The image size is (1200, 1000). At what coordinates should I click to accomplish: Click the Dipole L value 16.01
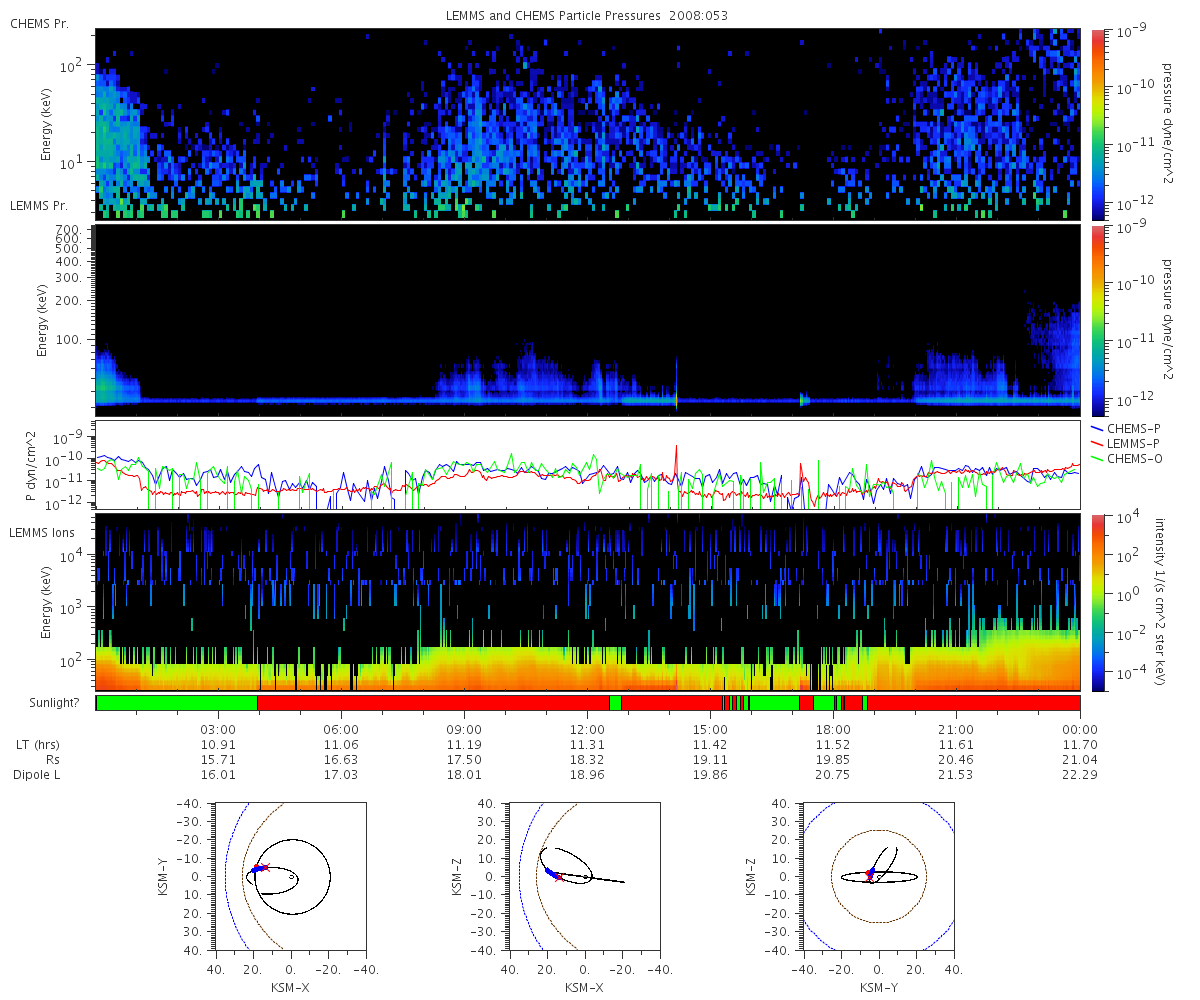[218, 775]
